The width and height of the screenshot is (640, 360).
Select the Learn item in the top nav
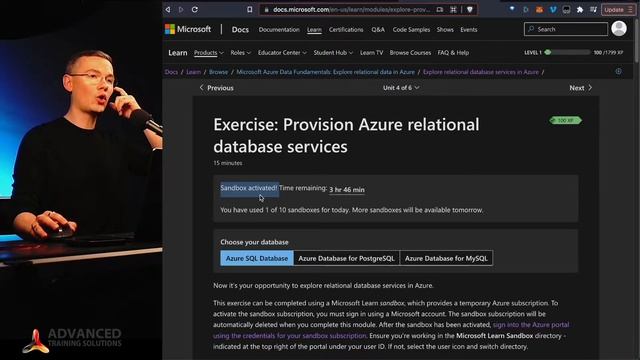pos(314,29)
